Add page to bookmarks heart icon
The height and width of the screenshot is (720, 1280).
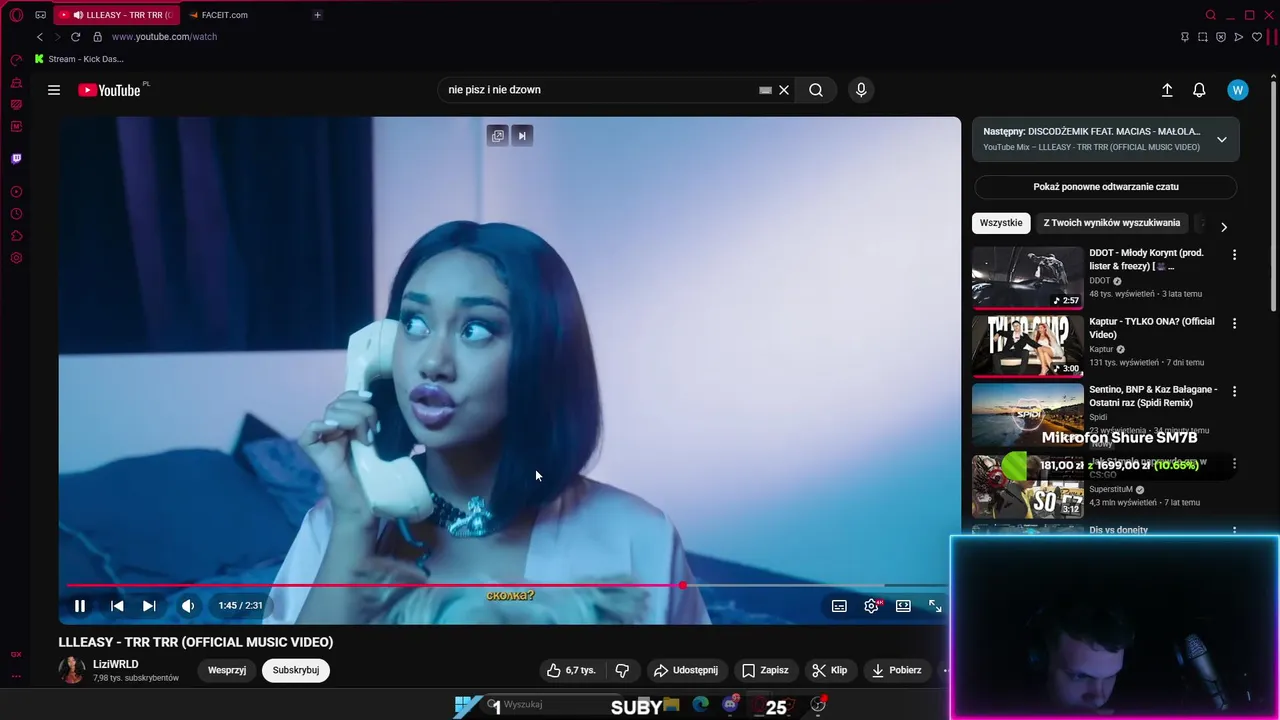click(1257, 37)
